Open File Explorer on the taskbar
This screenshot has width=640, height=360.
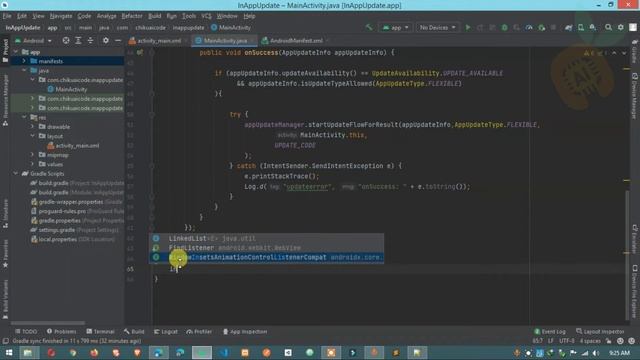(28, 353)
